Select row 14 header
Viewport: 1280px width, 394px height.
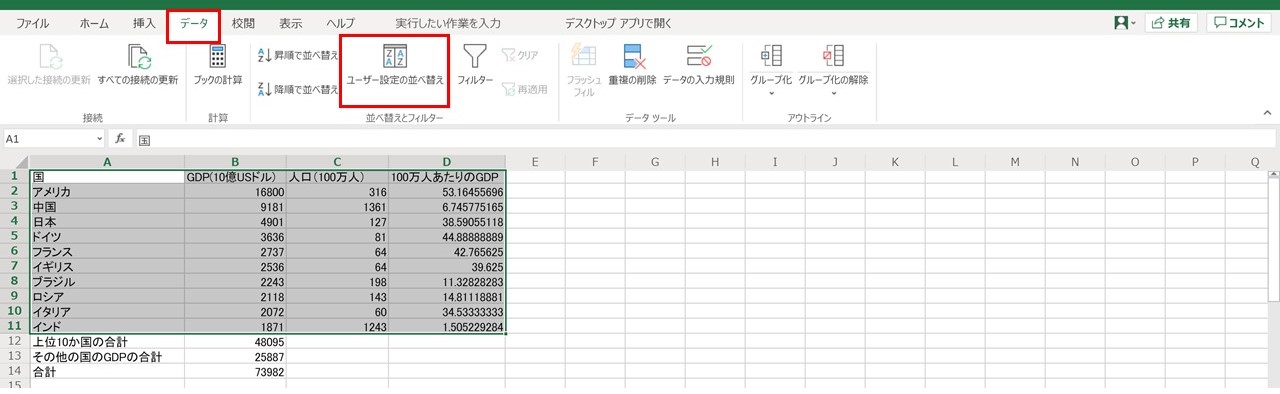point(14,371)
